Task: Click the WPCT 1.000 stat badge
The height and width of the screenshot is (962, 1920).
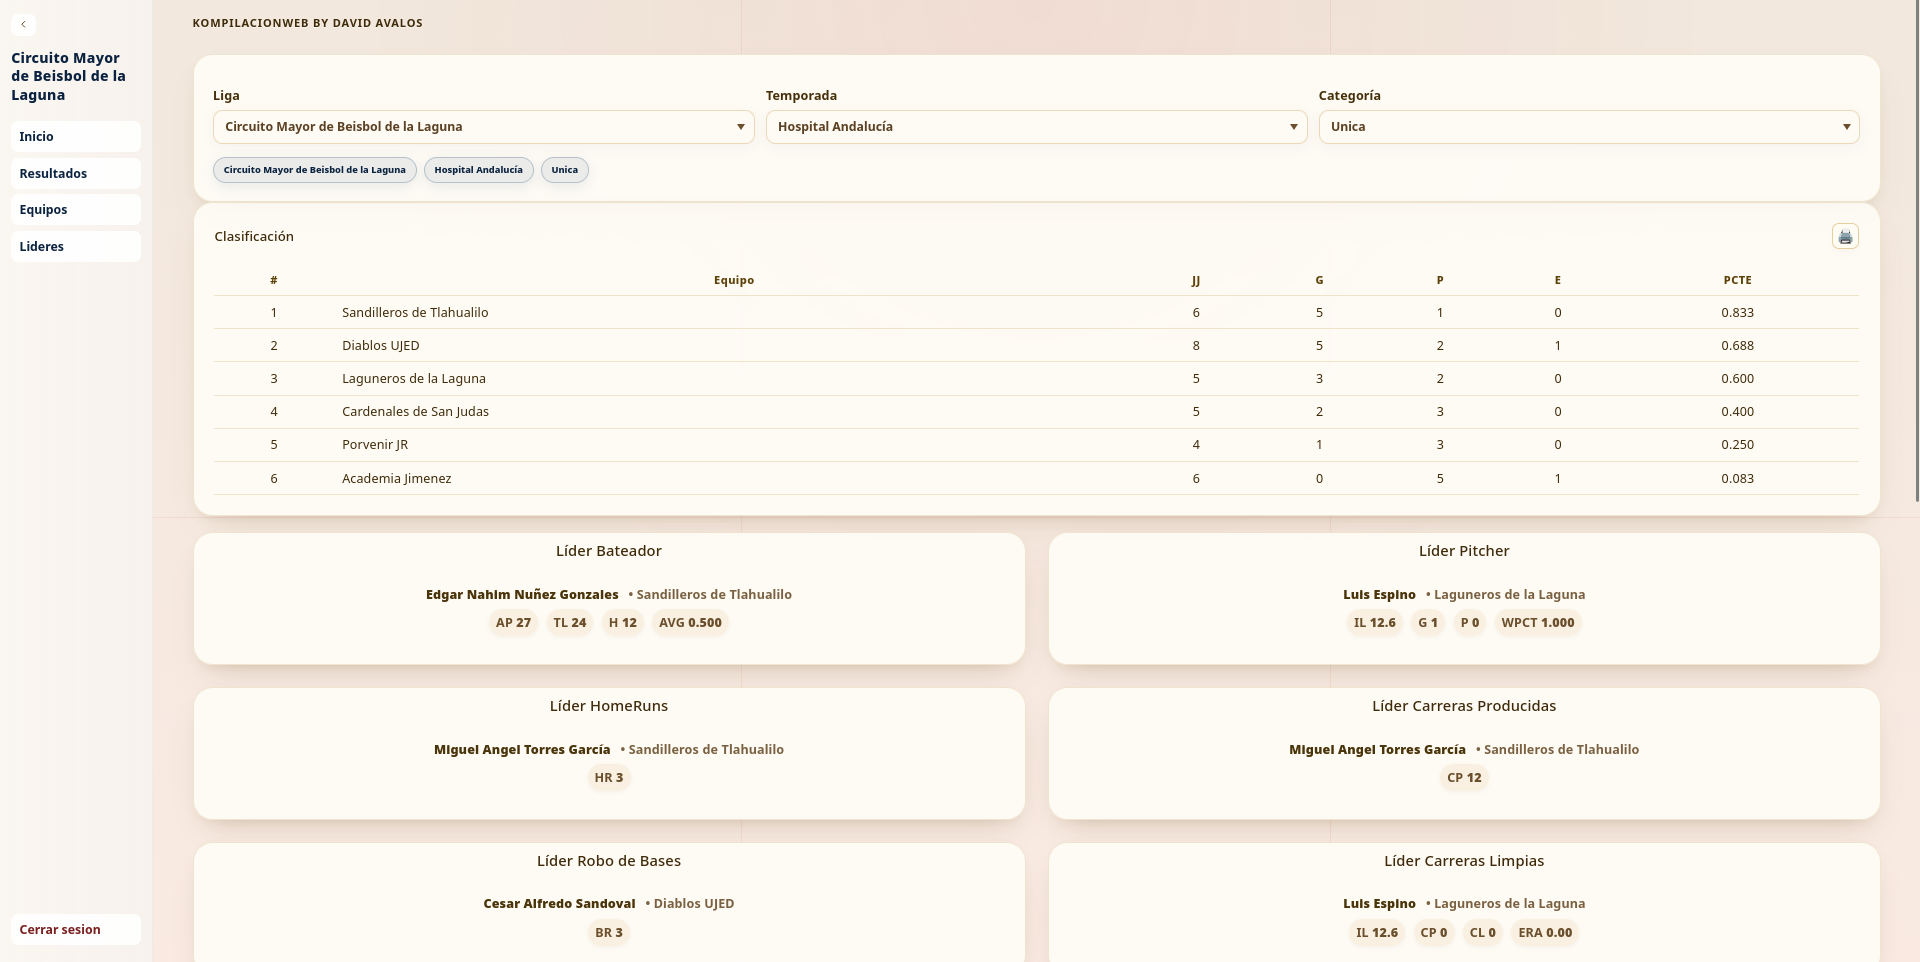Action: [1538, 622]
